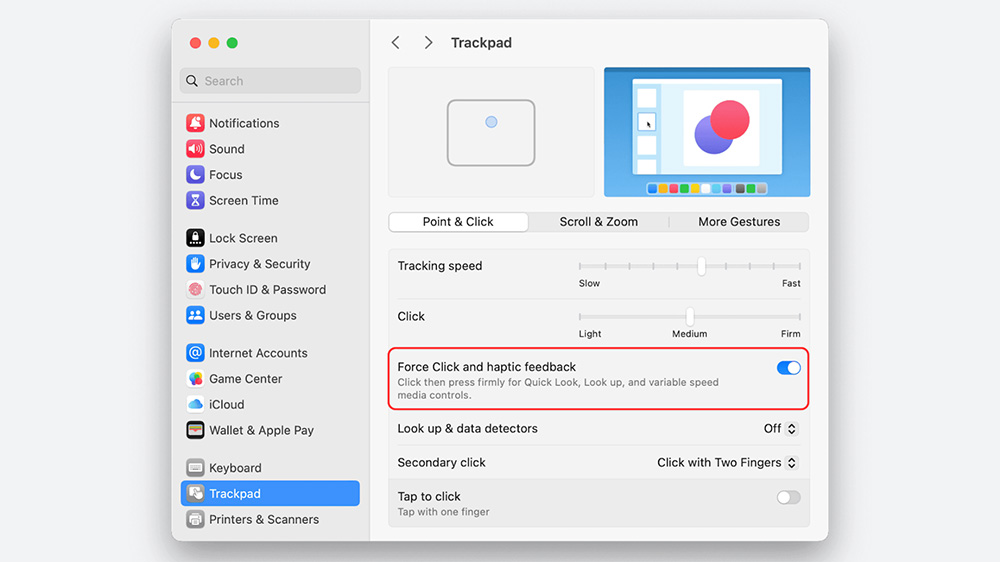
Task: Click Internet Accounts at-sign icon
Action: click(x=195, y=353)
